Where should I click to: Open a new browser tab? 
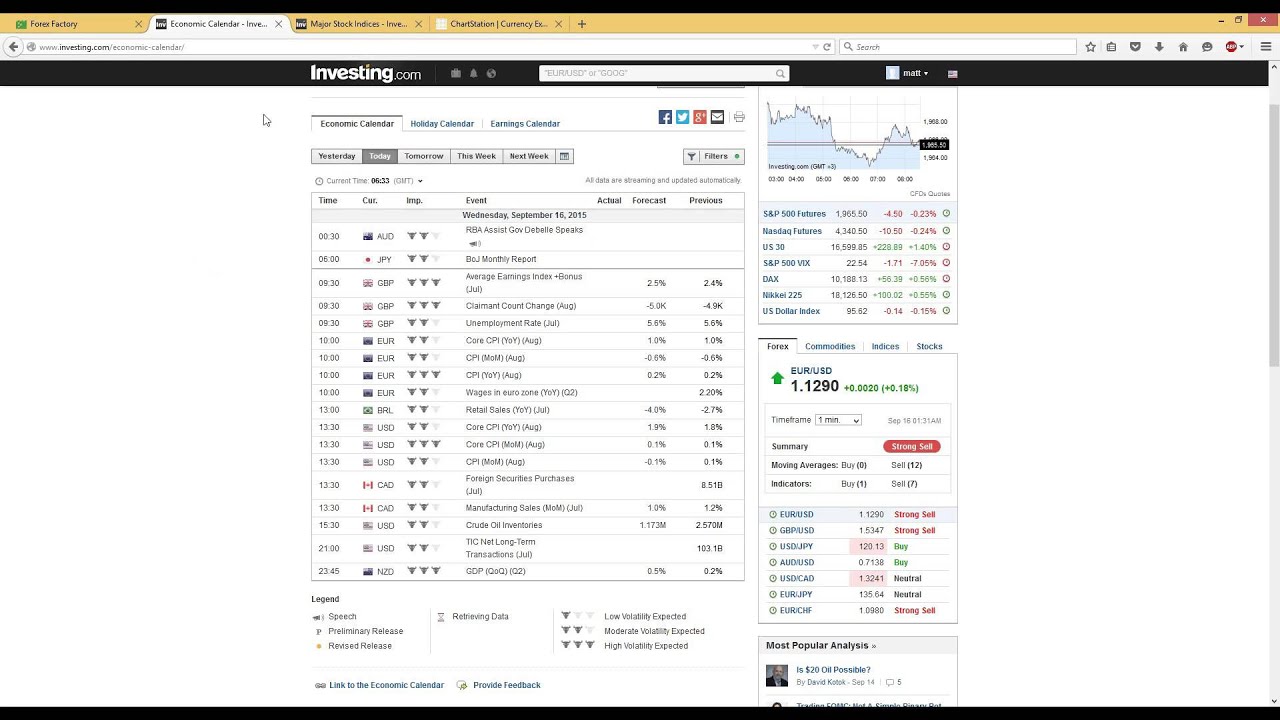(582, 24)
